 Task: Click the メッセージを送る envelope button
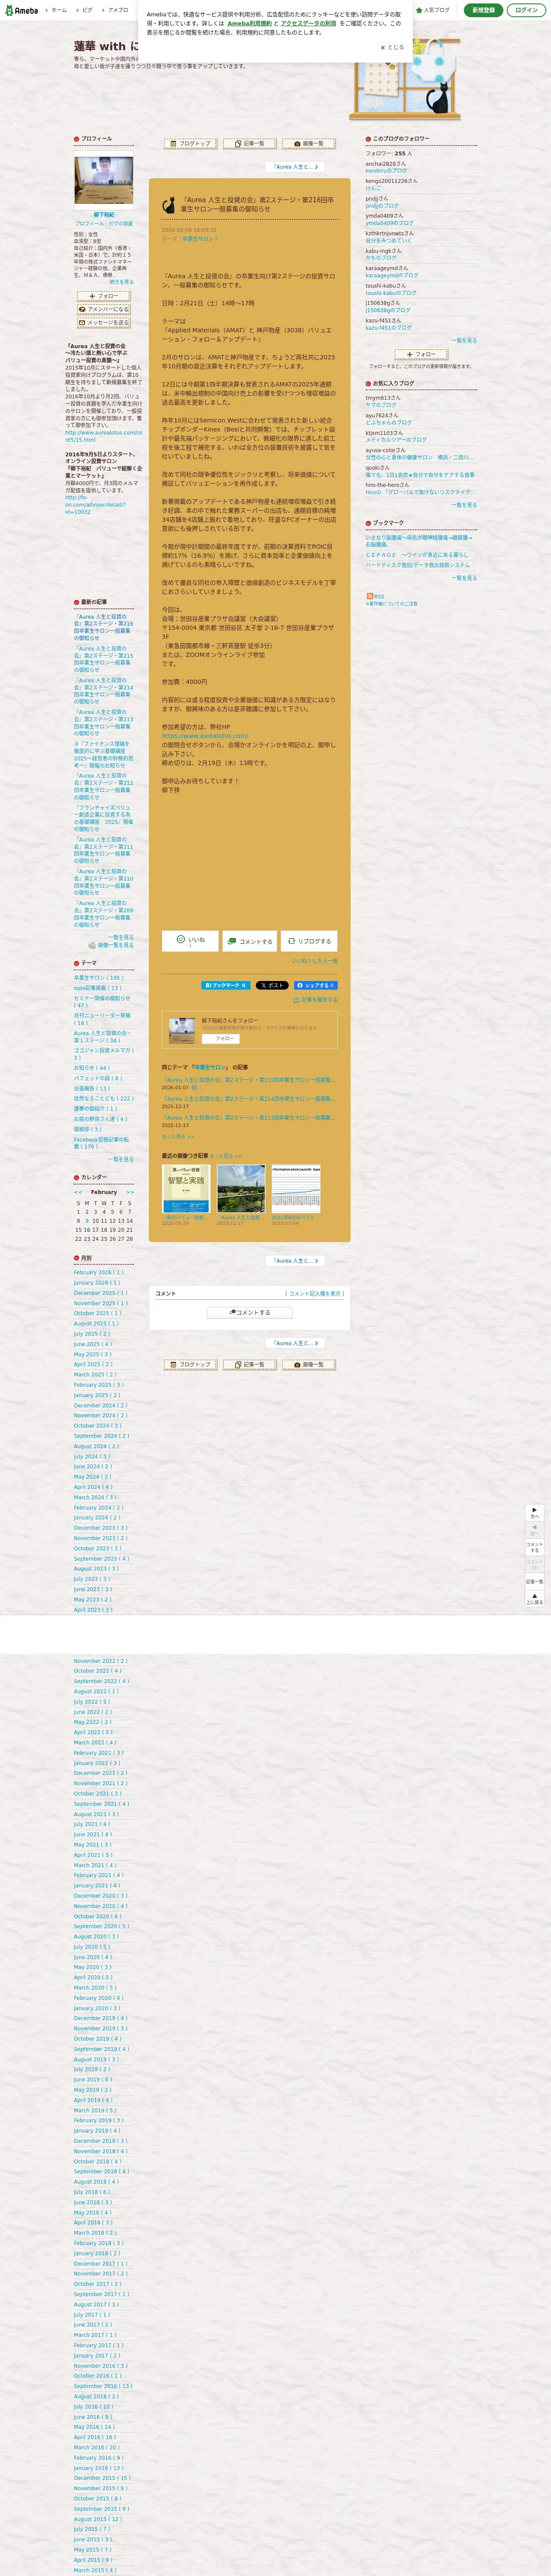pyautogui.click(x=103, y=322)
